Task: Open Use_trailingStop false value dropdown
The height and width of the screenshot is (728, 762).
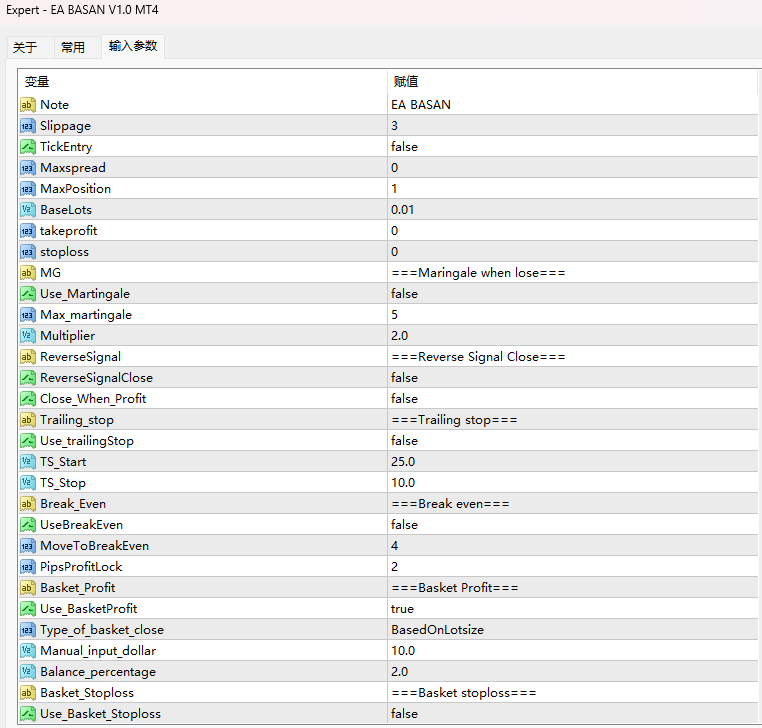Action: 572,441
